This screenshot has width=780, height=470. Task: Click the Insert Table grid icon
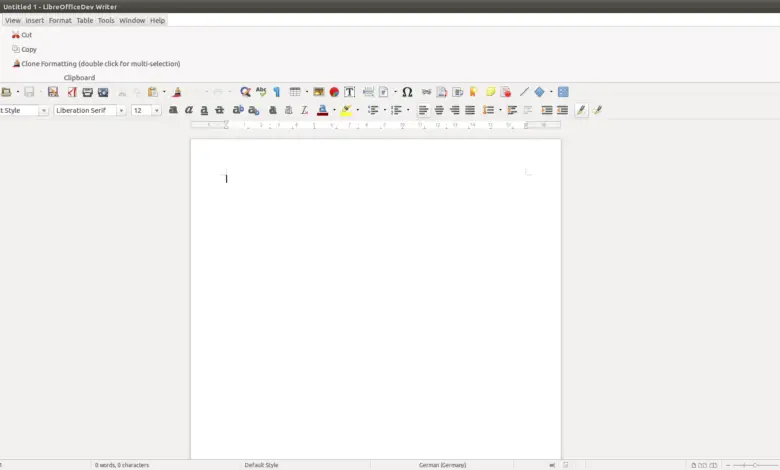[295, 92]
